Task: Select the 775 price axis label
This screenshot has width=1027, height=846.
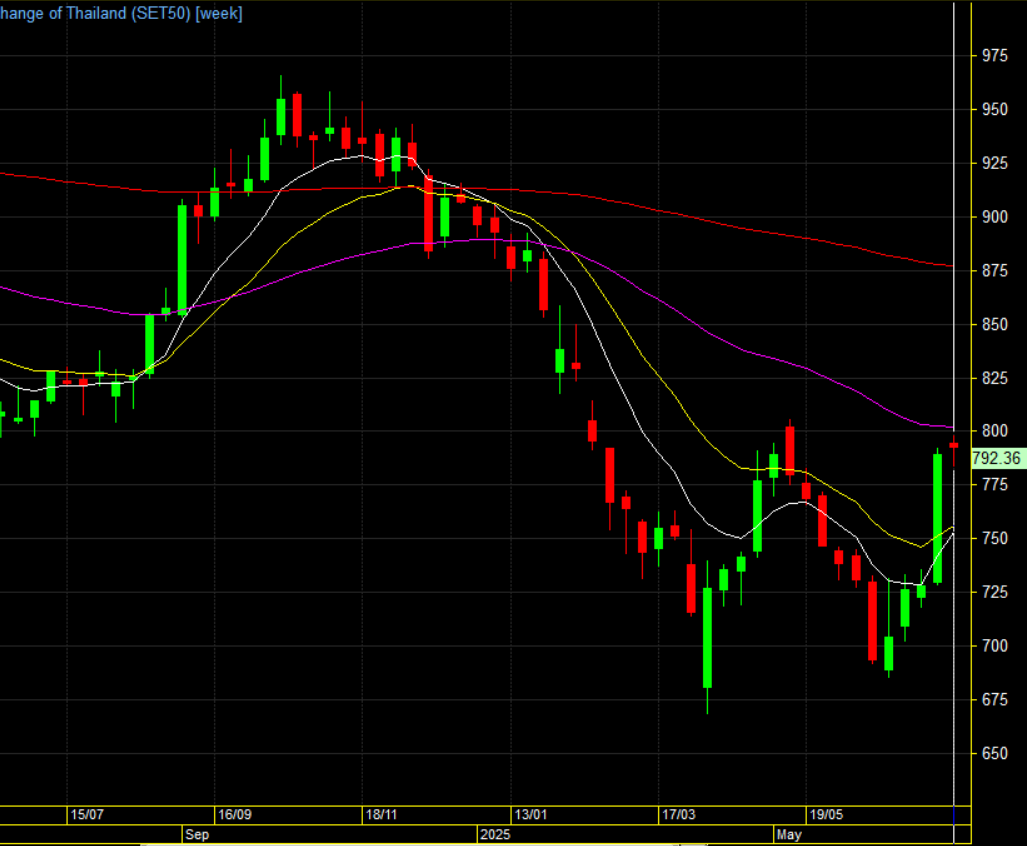Action: 995,485
